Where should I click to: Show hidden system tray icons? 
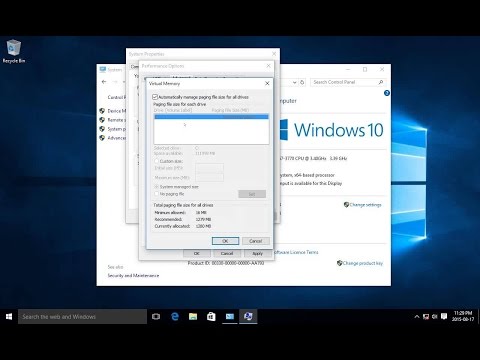(417, 317)
